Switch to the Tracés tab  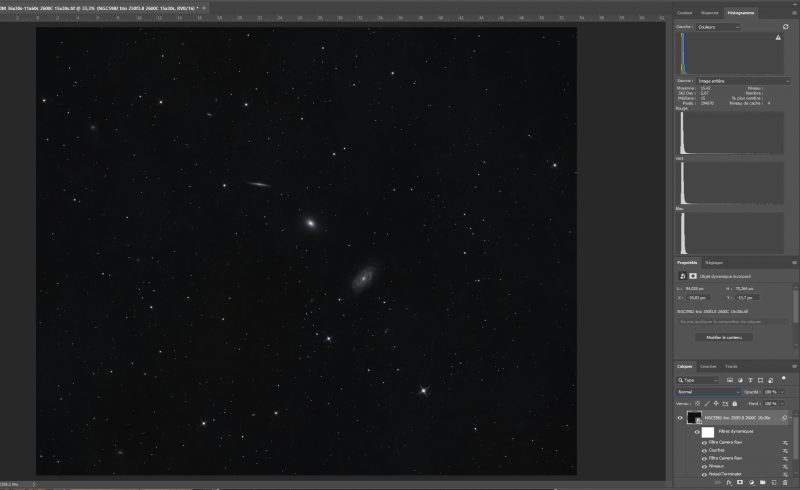(x=731, y=366)
